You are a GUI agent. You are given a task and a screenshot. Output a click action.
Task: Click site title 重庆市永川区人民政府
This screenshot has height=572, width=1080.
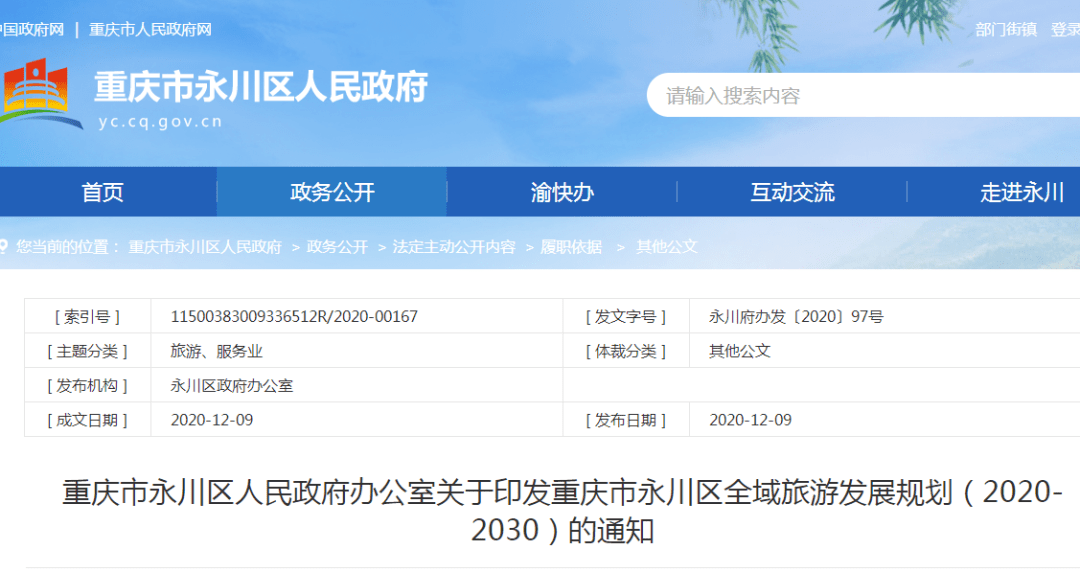point(260,87)
